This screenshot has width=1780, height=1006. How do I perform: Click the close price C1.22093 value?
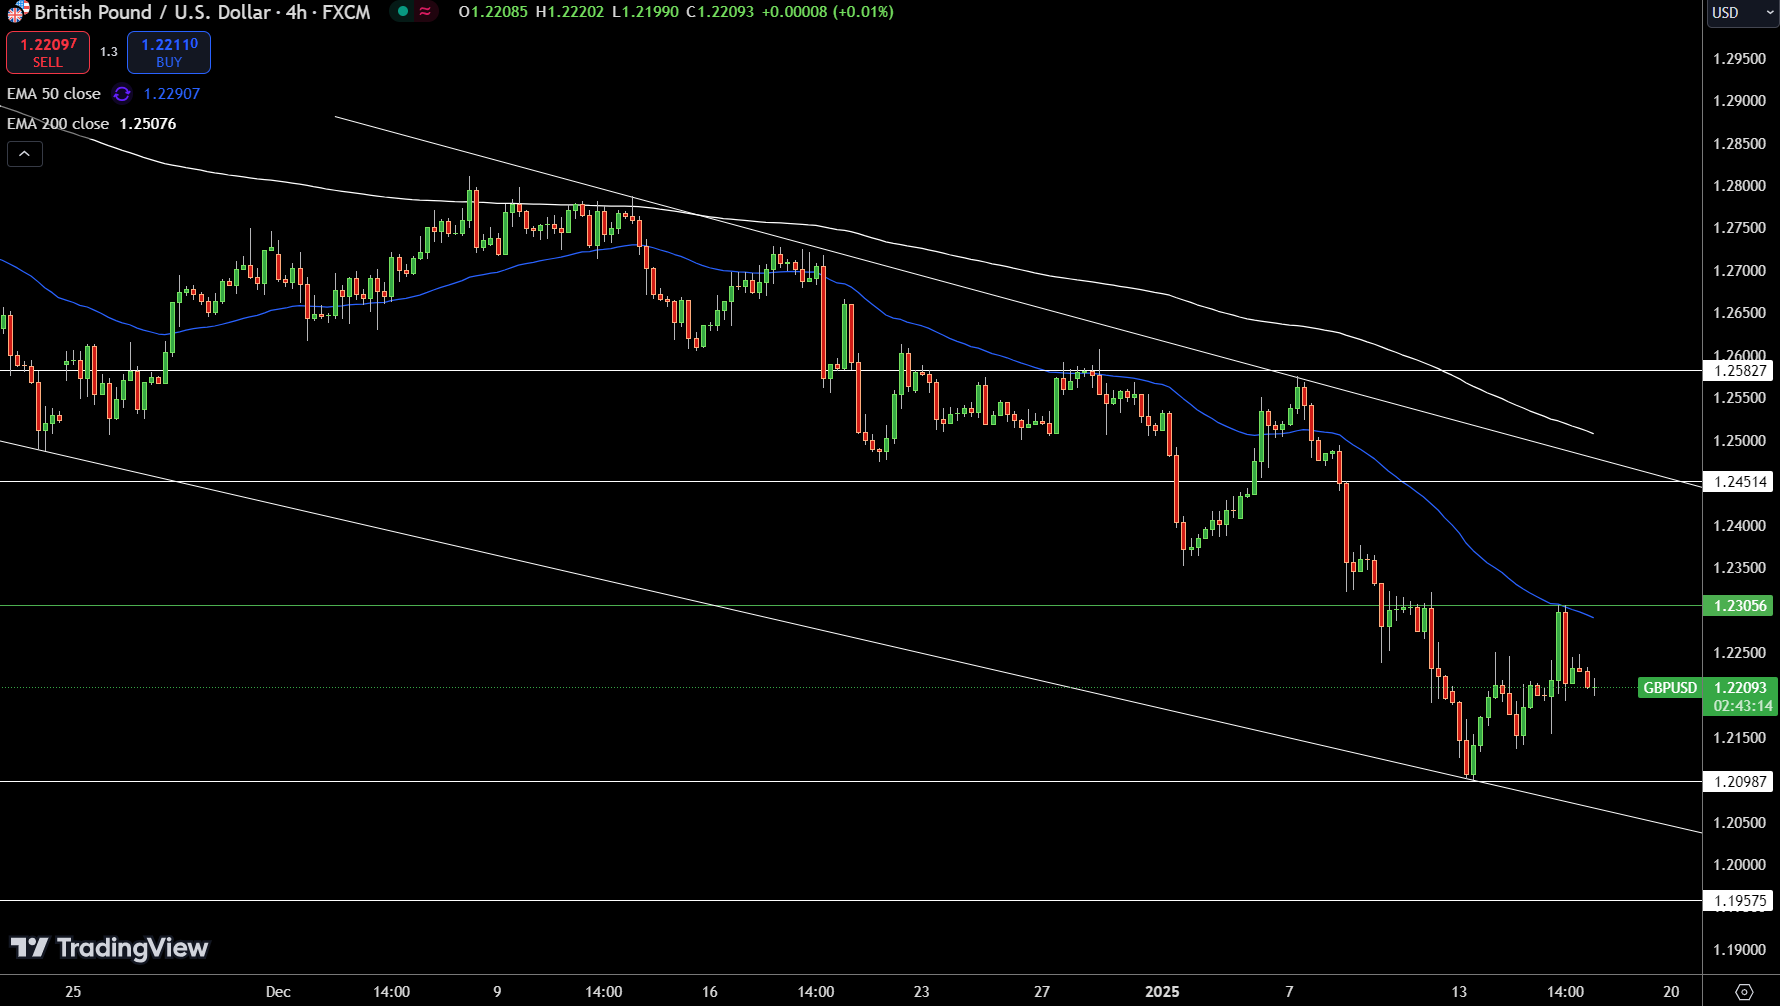tap(720, 12)
